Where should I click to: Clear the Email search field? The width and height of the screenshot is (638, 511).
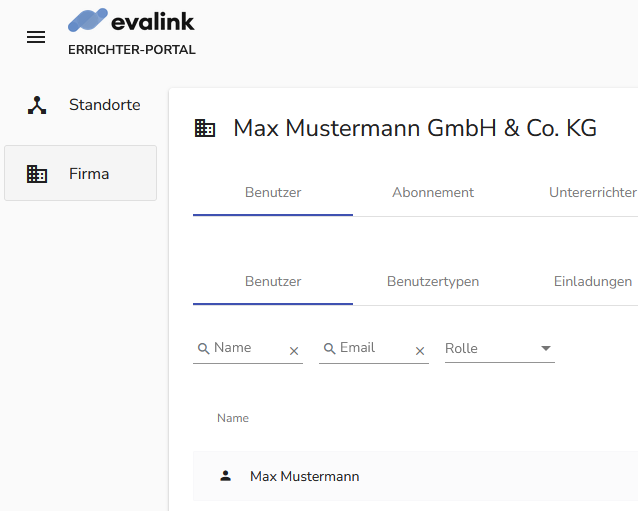[x=420, y=351]
